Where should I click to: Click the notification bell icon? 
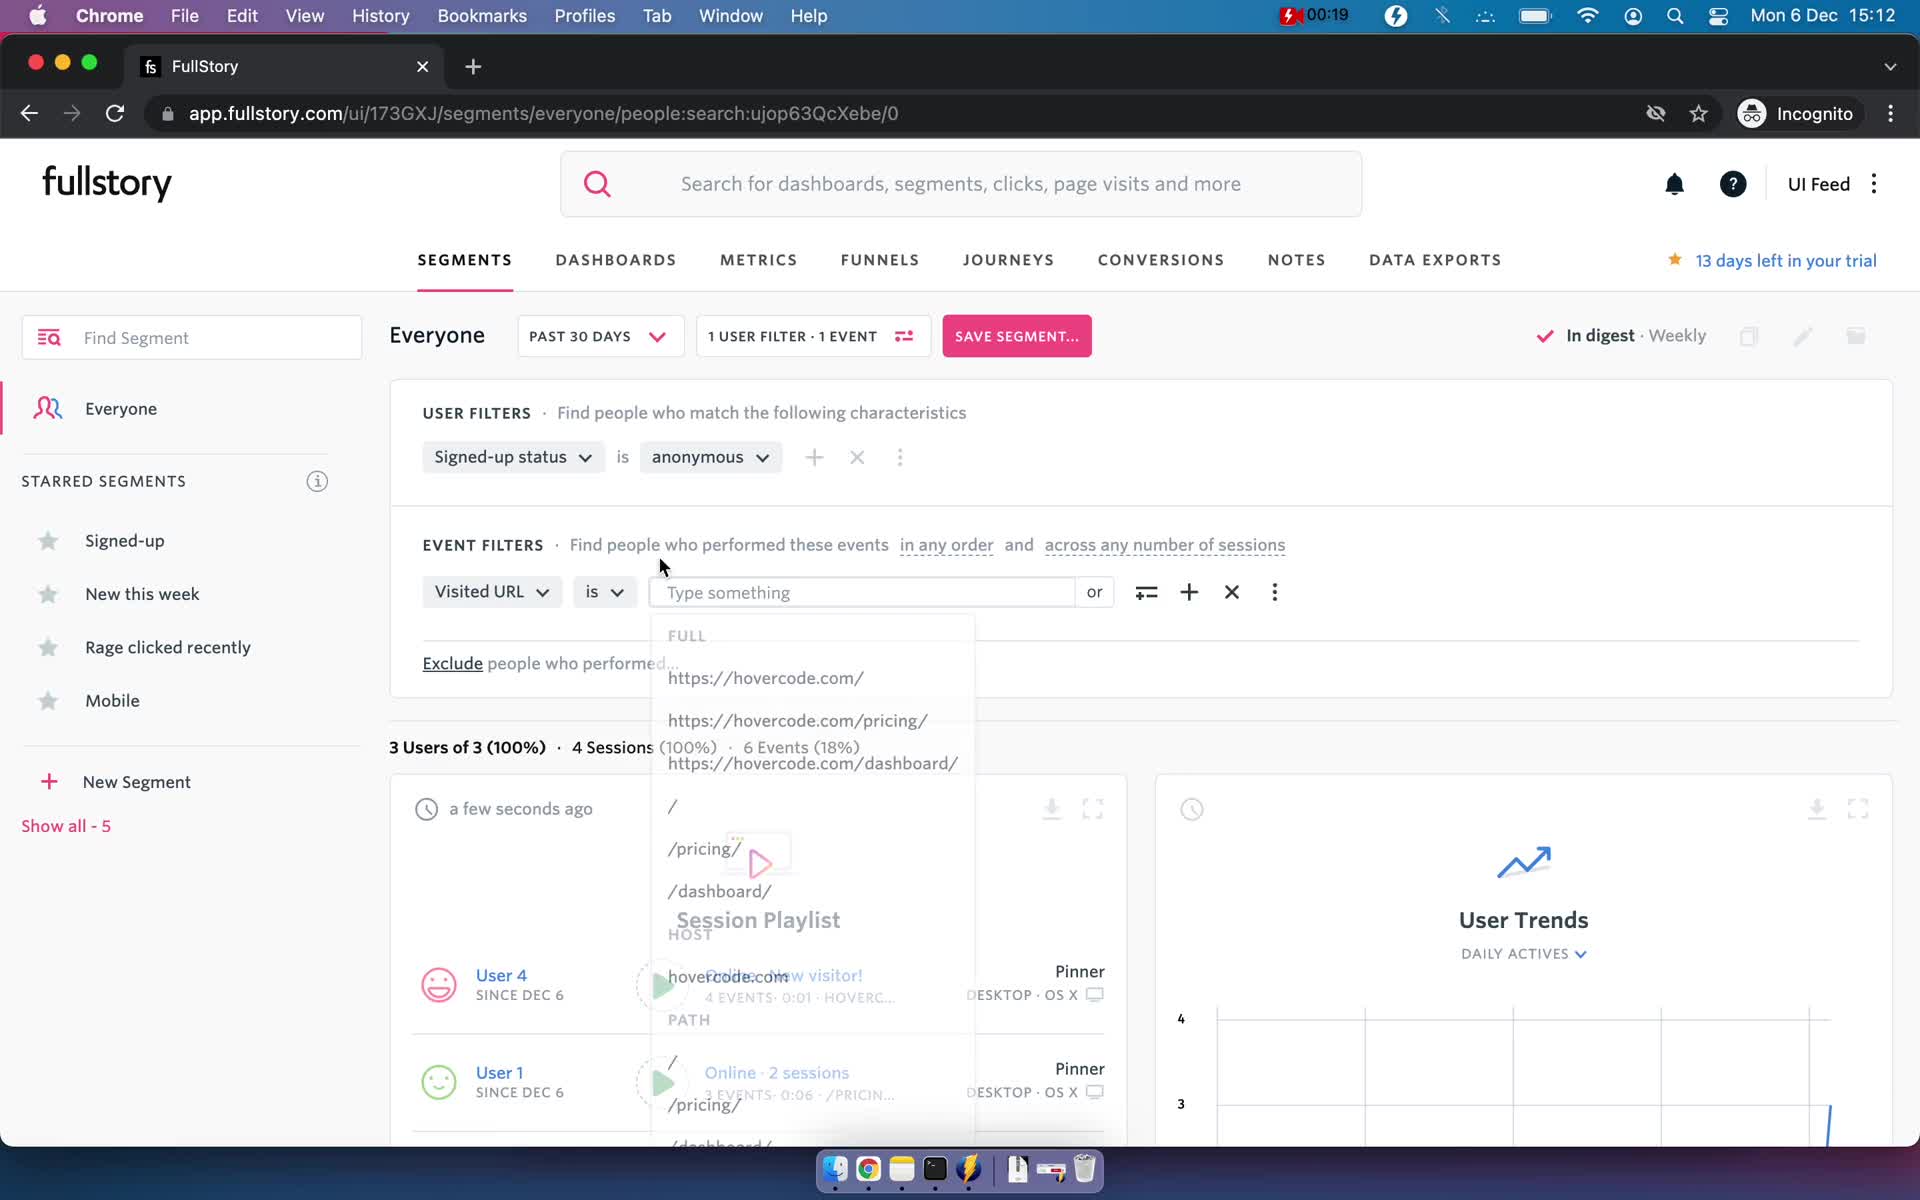pyautogui.click(x=1674, y=184)
